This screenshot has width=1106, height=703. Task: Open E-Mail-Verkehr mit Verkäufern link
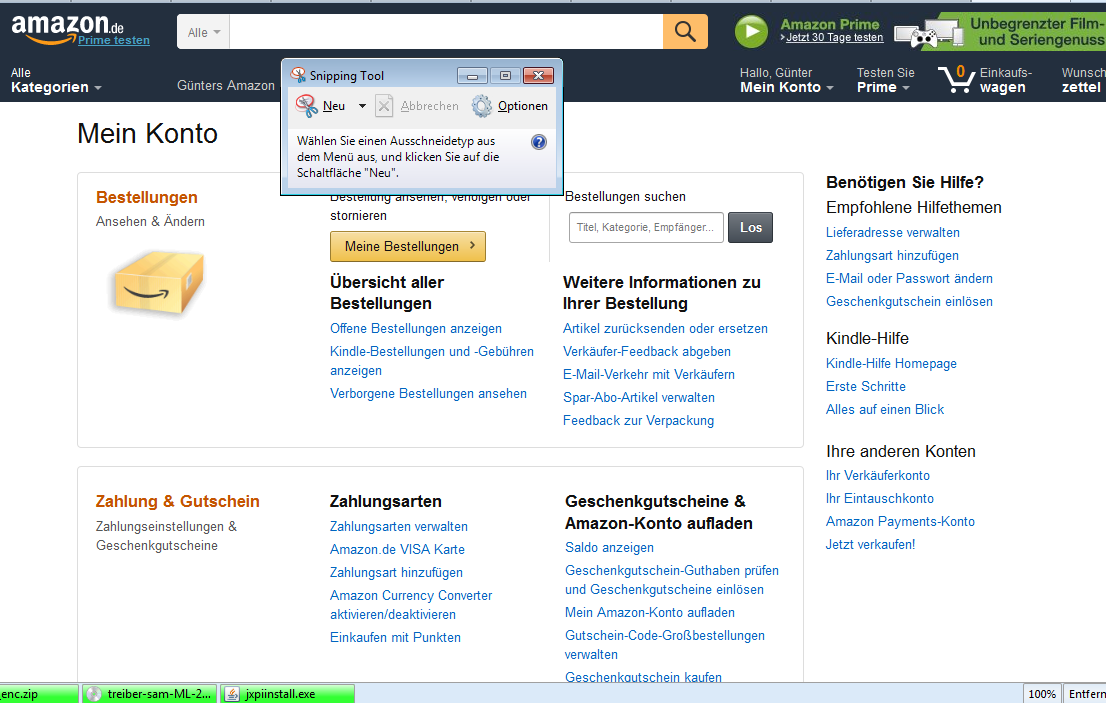pos(649,374)
